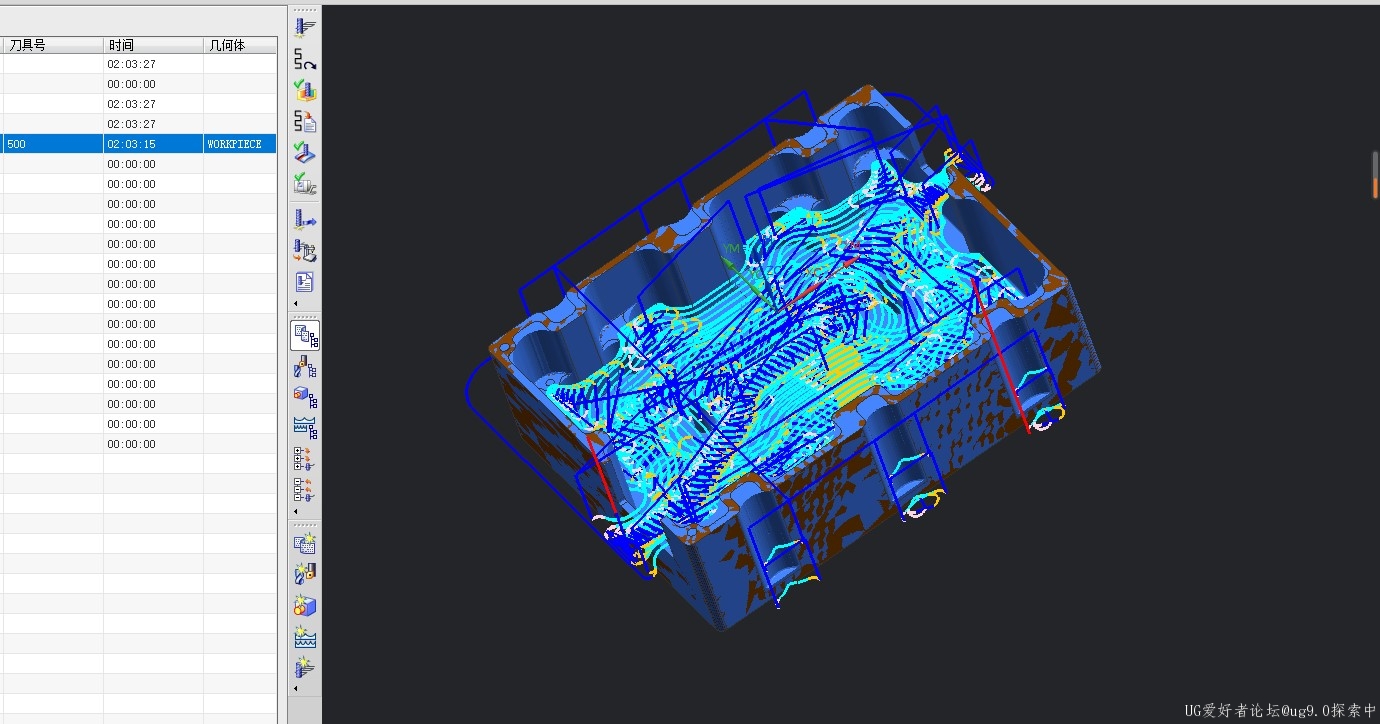The height and width of the screenshot is (724, 1380).
Task: Switch to Machine Tool View
Action: pos(305,367)
